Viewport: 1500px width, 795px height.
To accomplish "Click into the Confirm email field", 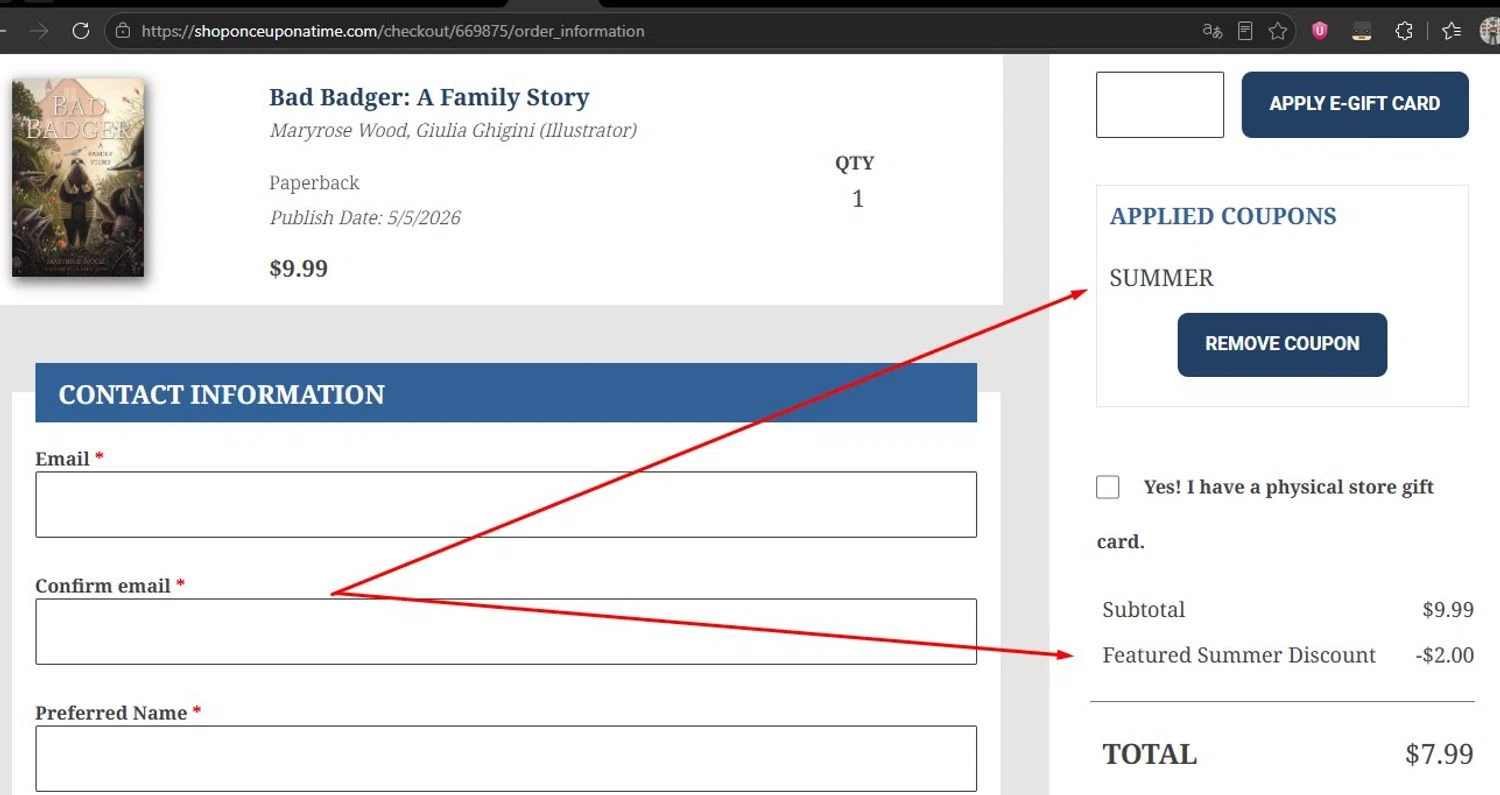I will 506,631.
